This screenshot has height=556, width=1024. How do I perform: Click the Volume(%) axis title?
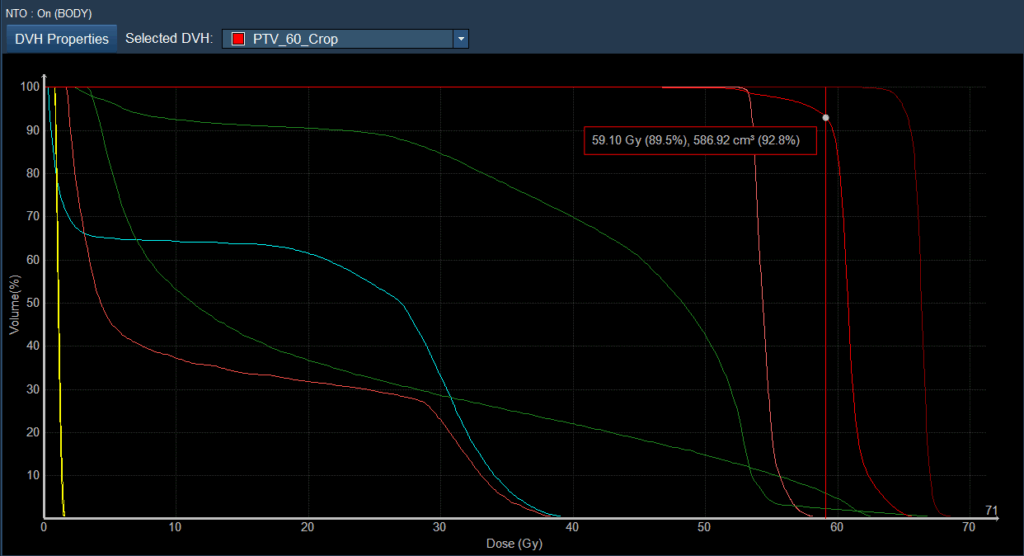[14, 300]
